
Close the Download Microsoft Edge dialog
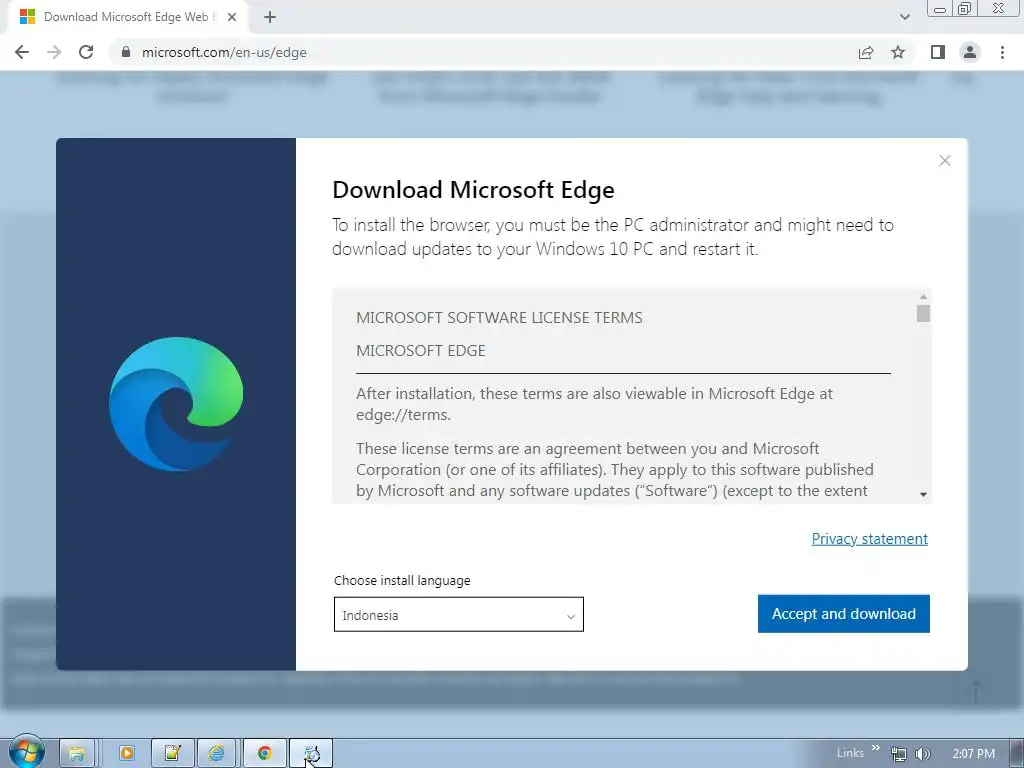click(x=944, y=161)
